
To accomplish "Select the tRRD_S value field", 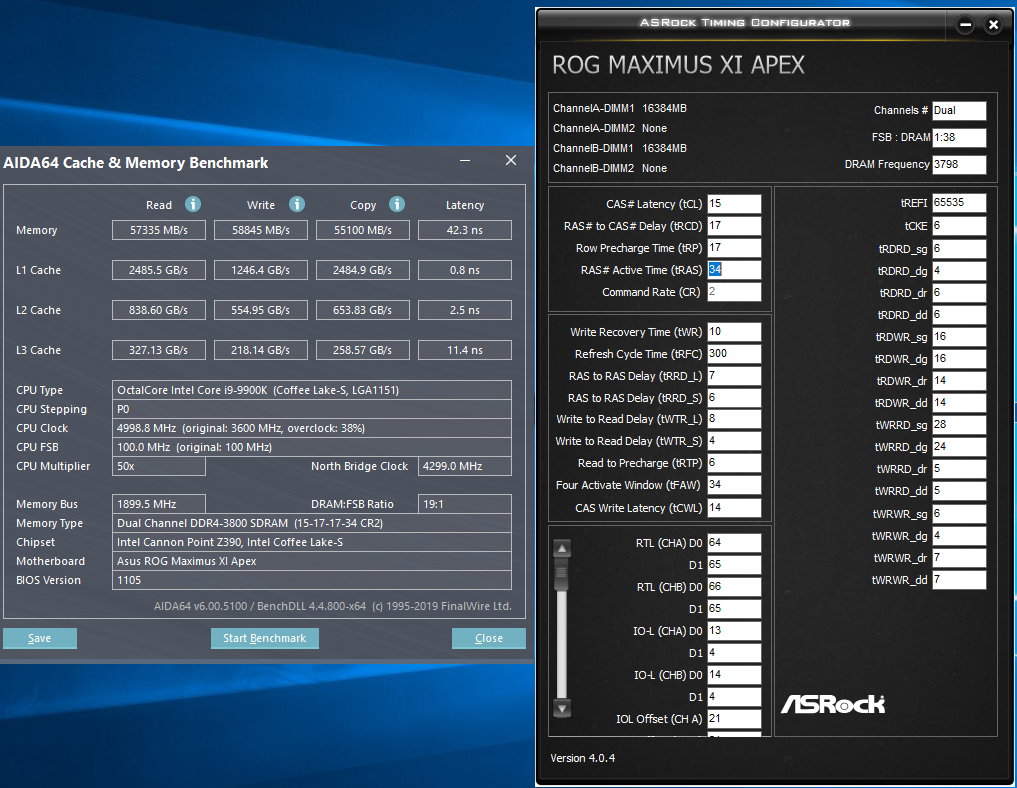I will [x=734, y=398].
